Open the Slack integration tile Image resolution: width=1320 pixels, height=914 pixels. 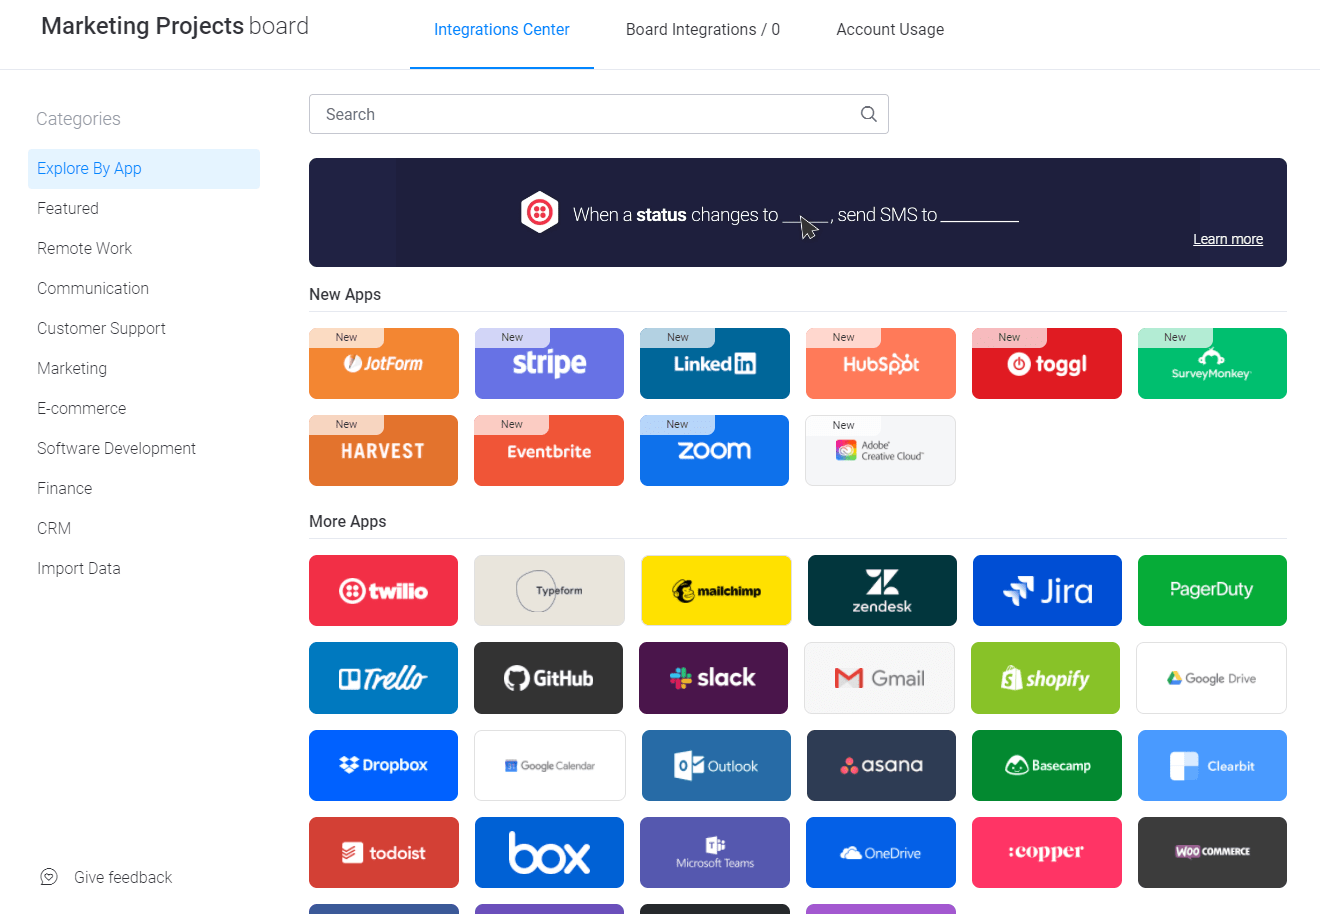tap(714, 678)
